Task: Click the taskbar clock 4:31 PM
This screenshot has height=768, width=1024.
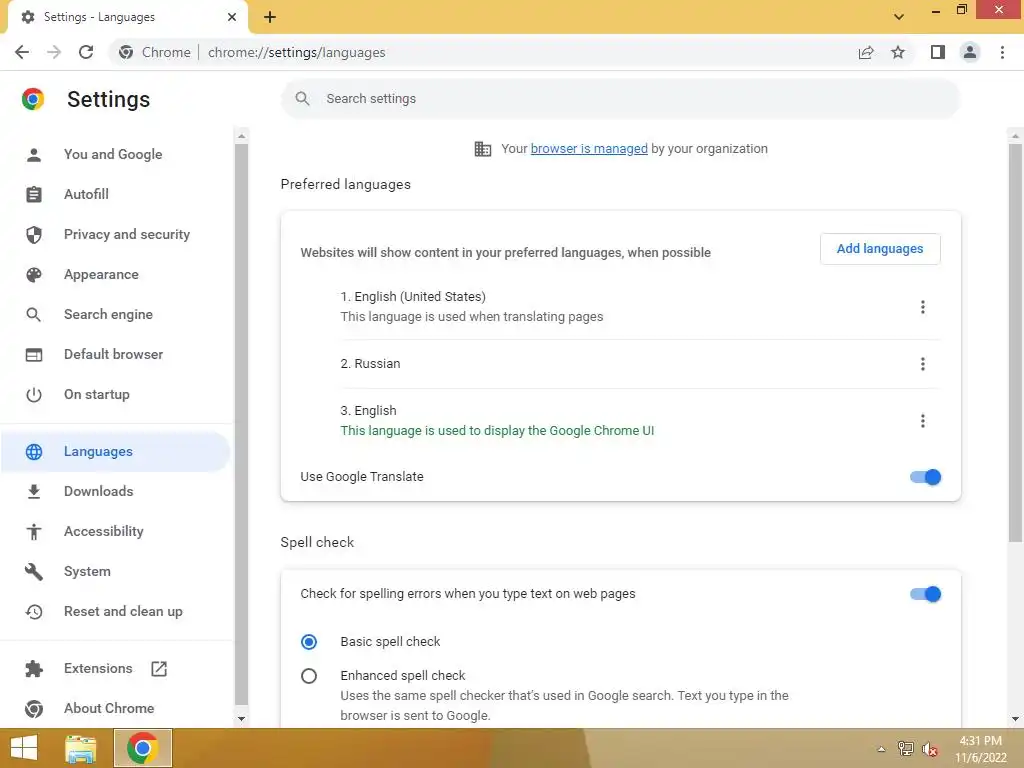Action: [980, 741]
